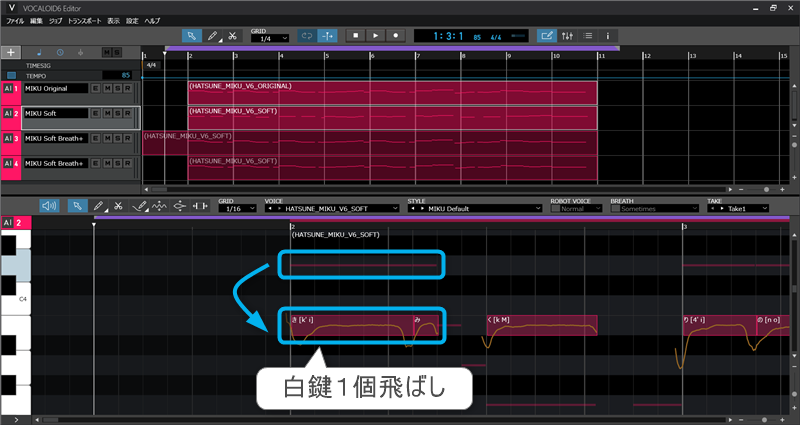
Task: Mute the MIKU Soft track
Action: (107, 113)
